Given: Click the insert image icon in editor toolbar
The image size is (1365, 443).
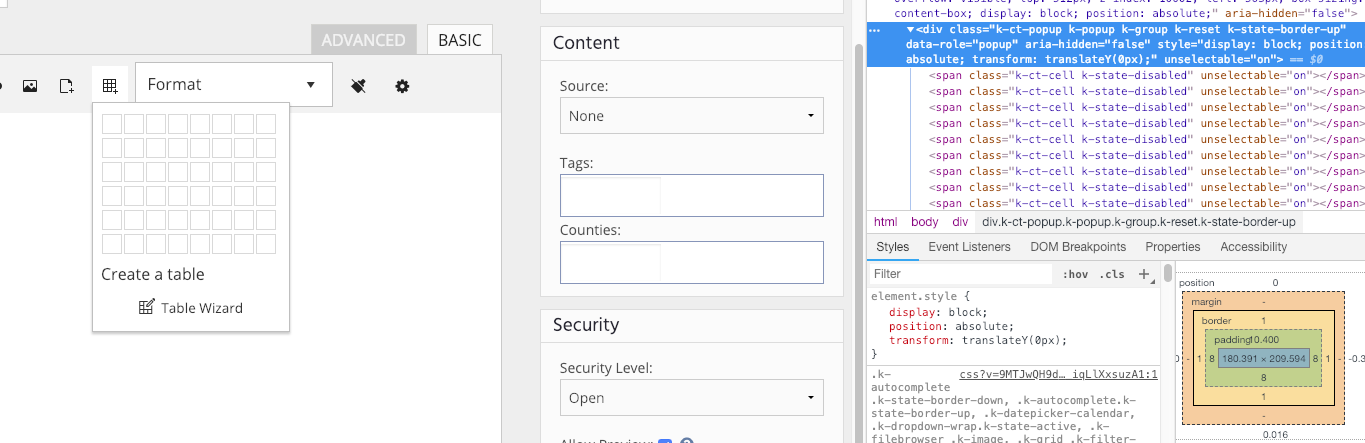Looking at the screenshot, I should coord(30,86).
